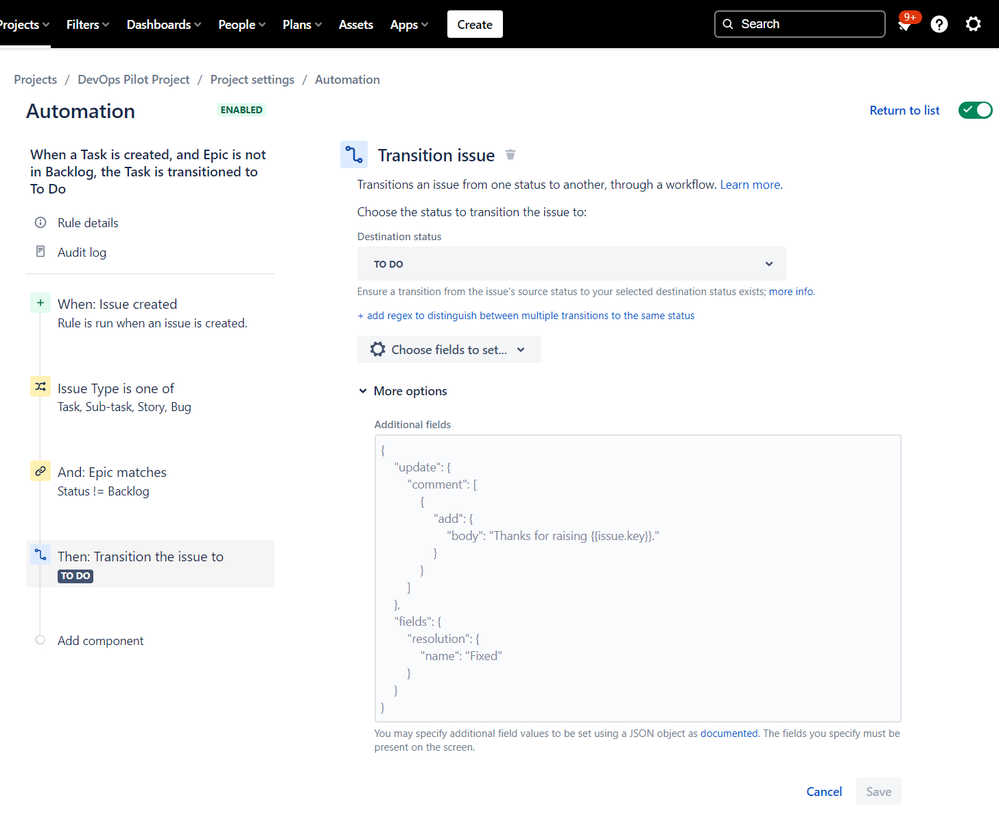Click the green plus trigger icon

pos(40,303)
